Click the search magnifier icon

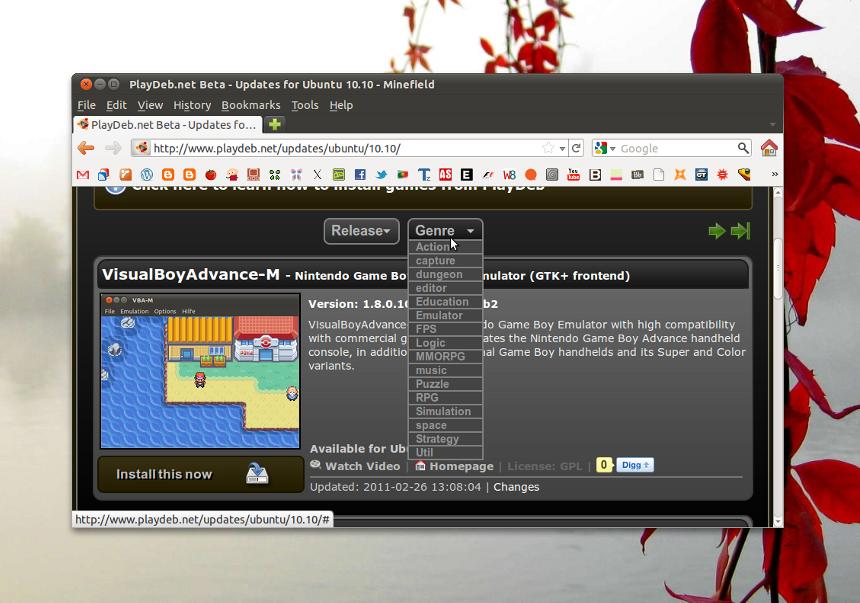tap(743, 148)
